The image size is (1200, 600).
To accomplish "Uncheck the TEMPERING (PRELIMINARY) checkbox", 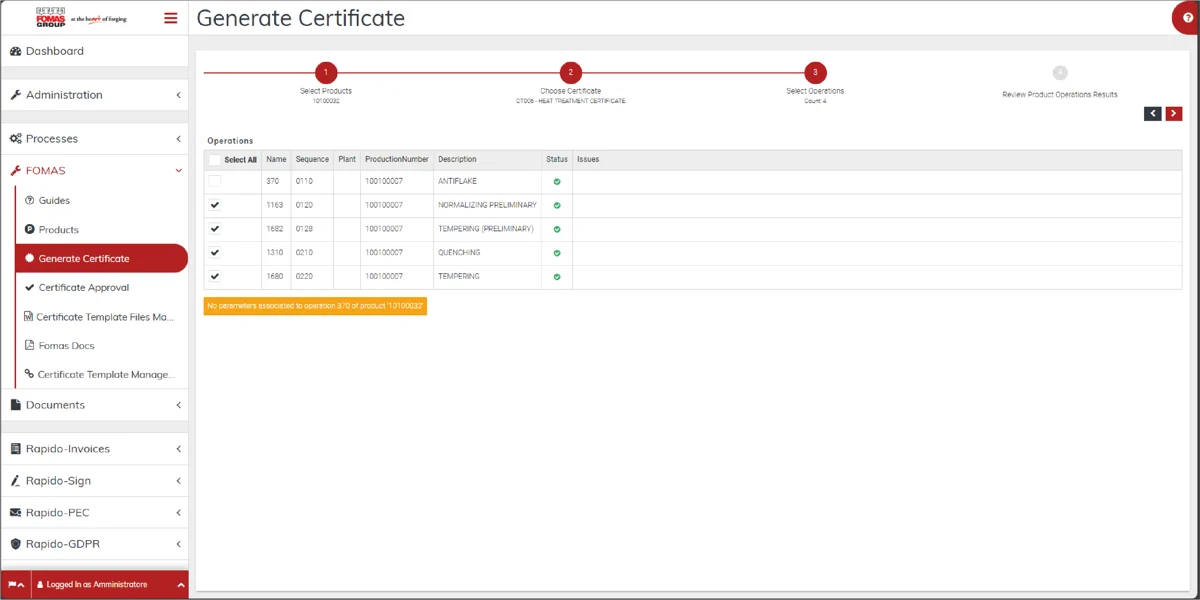I will click(x=215, y=229).
